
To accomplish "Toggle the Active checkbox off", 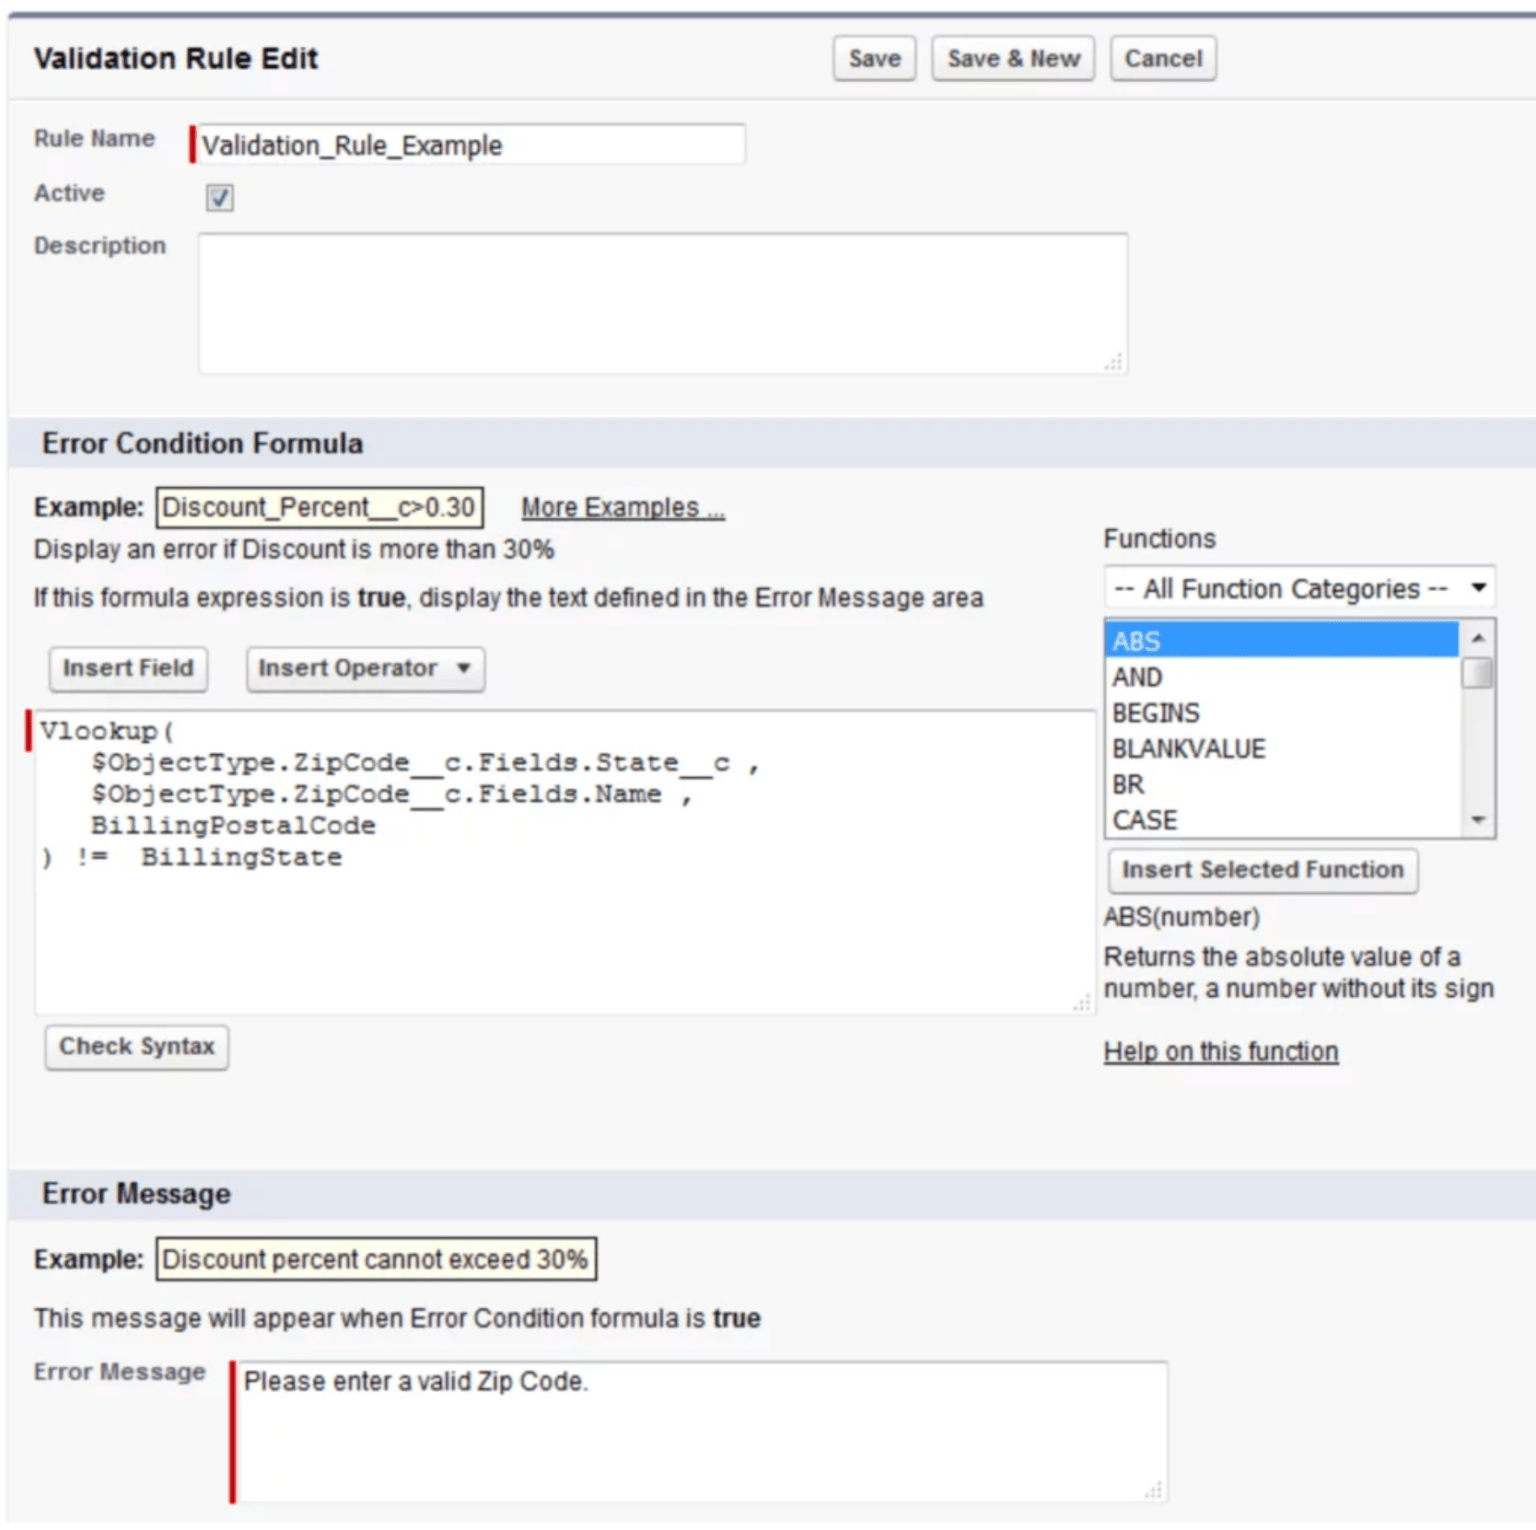I will pyautogui.click(x=220, y=199).
